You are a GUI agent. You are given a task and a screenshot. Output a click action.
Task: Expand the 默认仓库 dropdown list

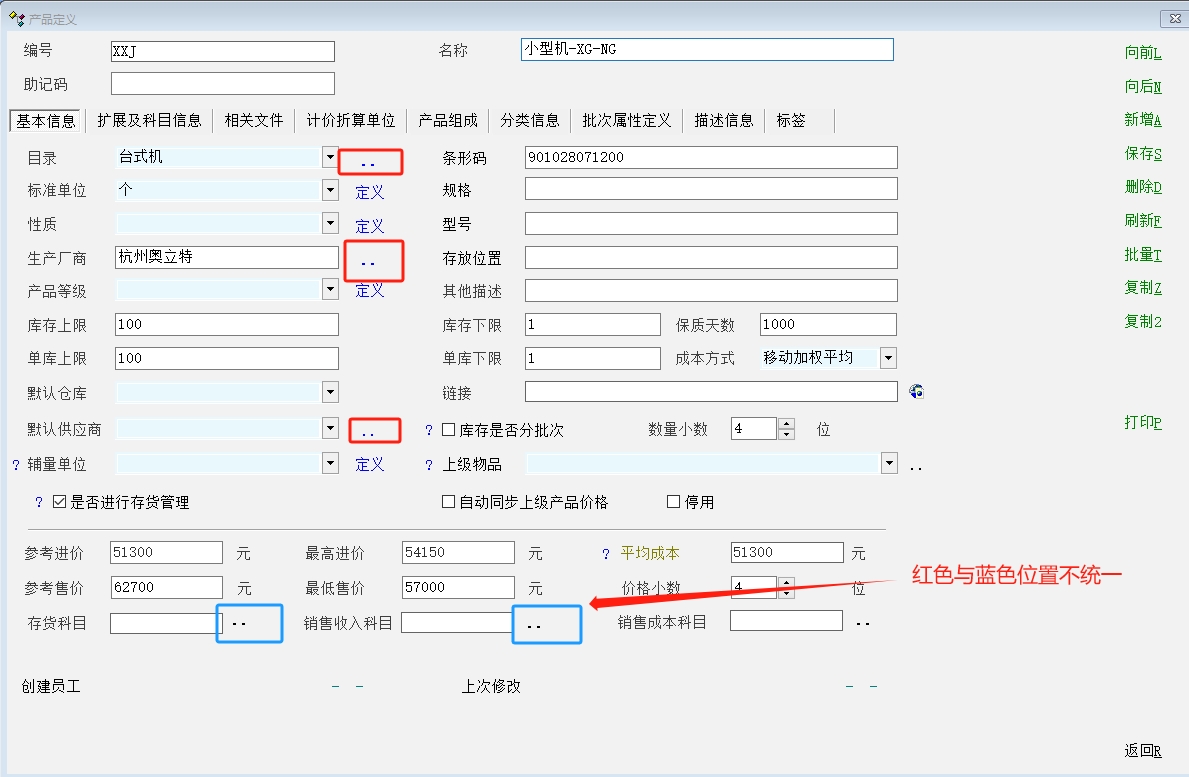coord(330,392)
